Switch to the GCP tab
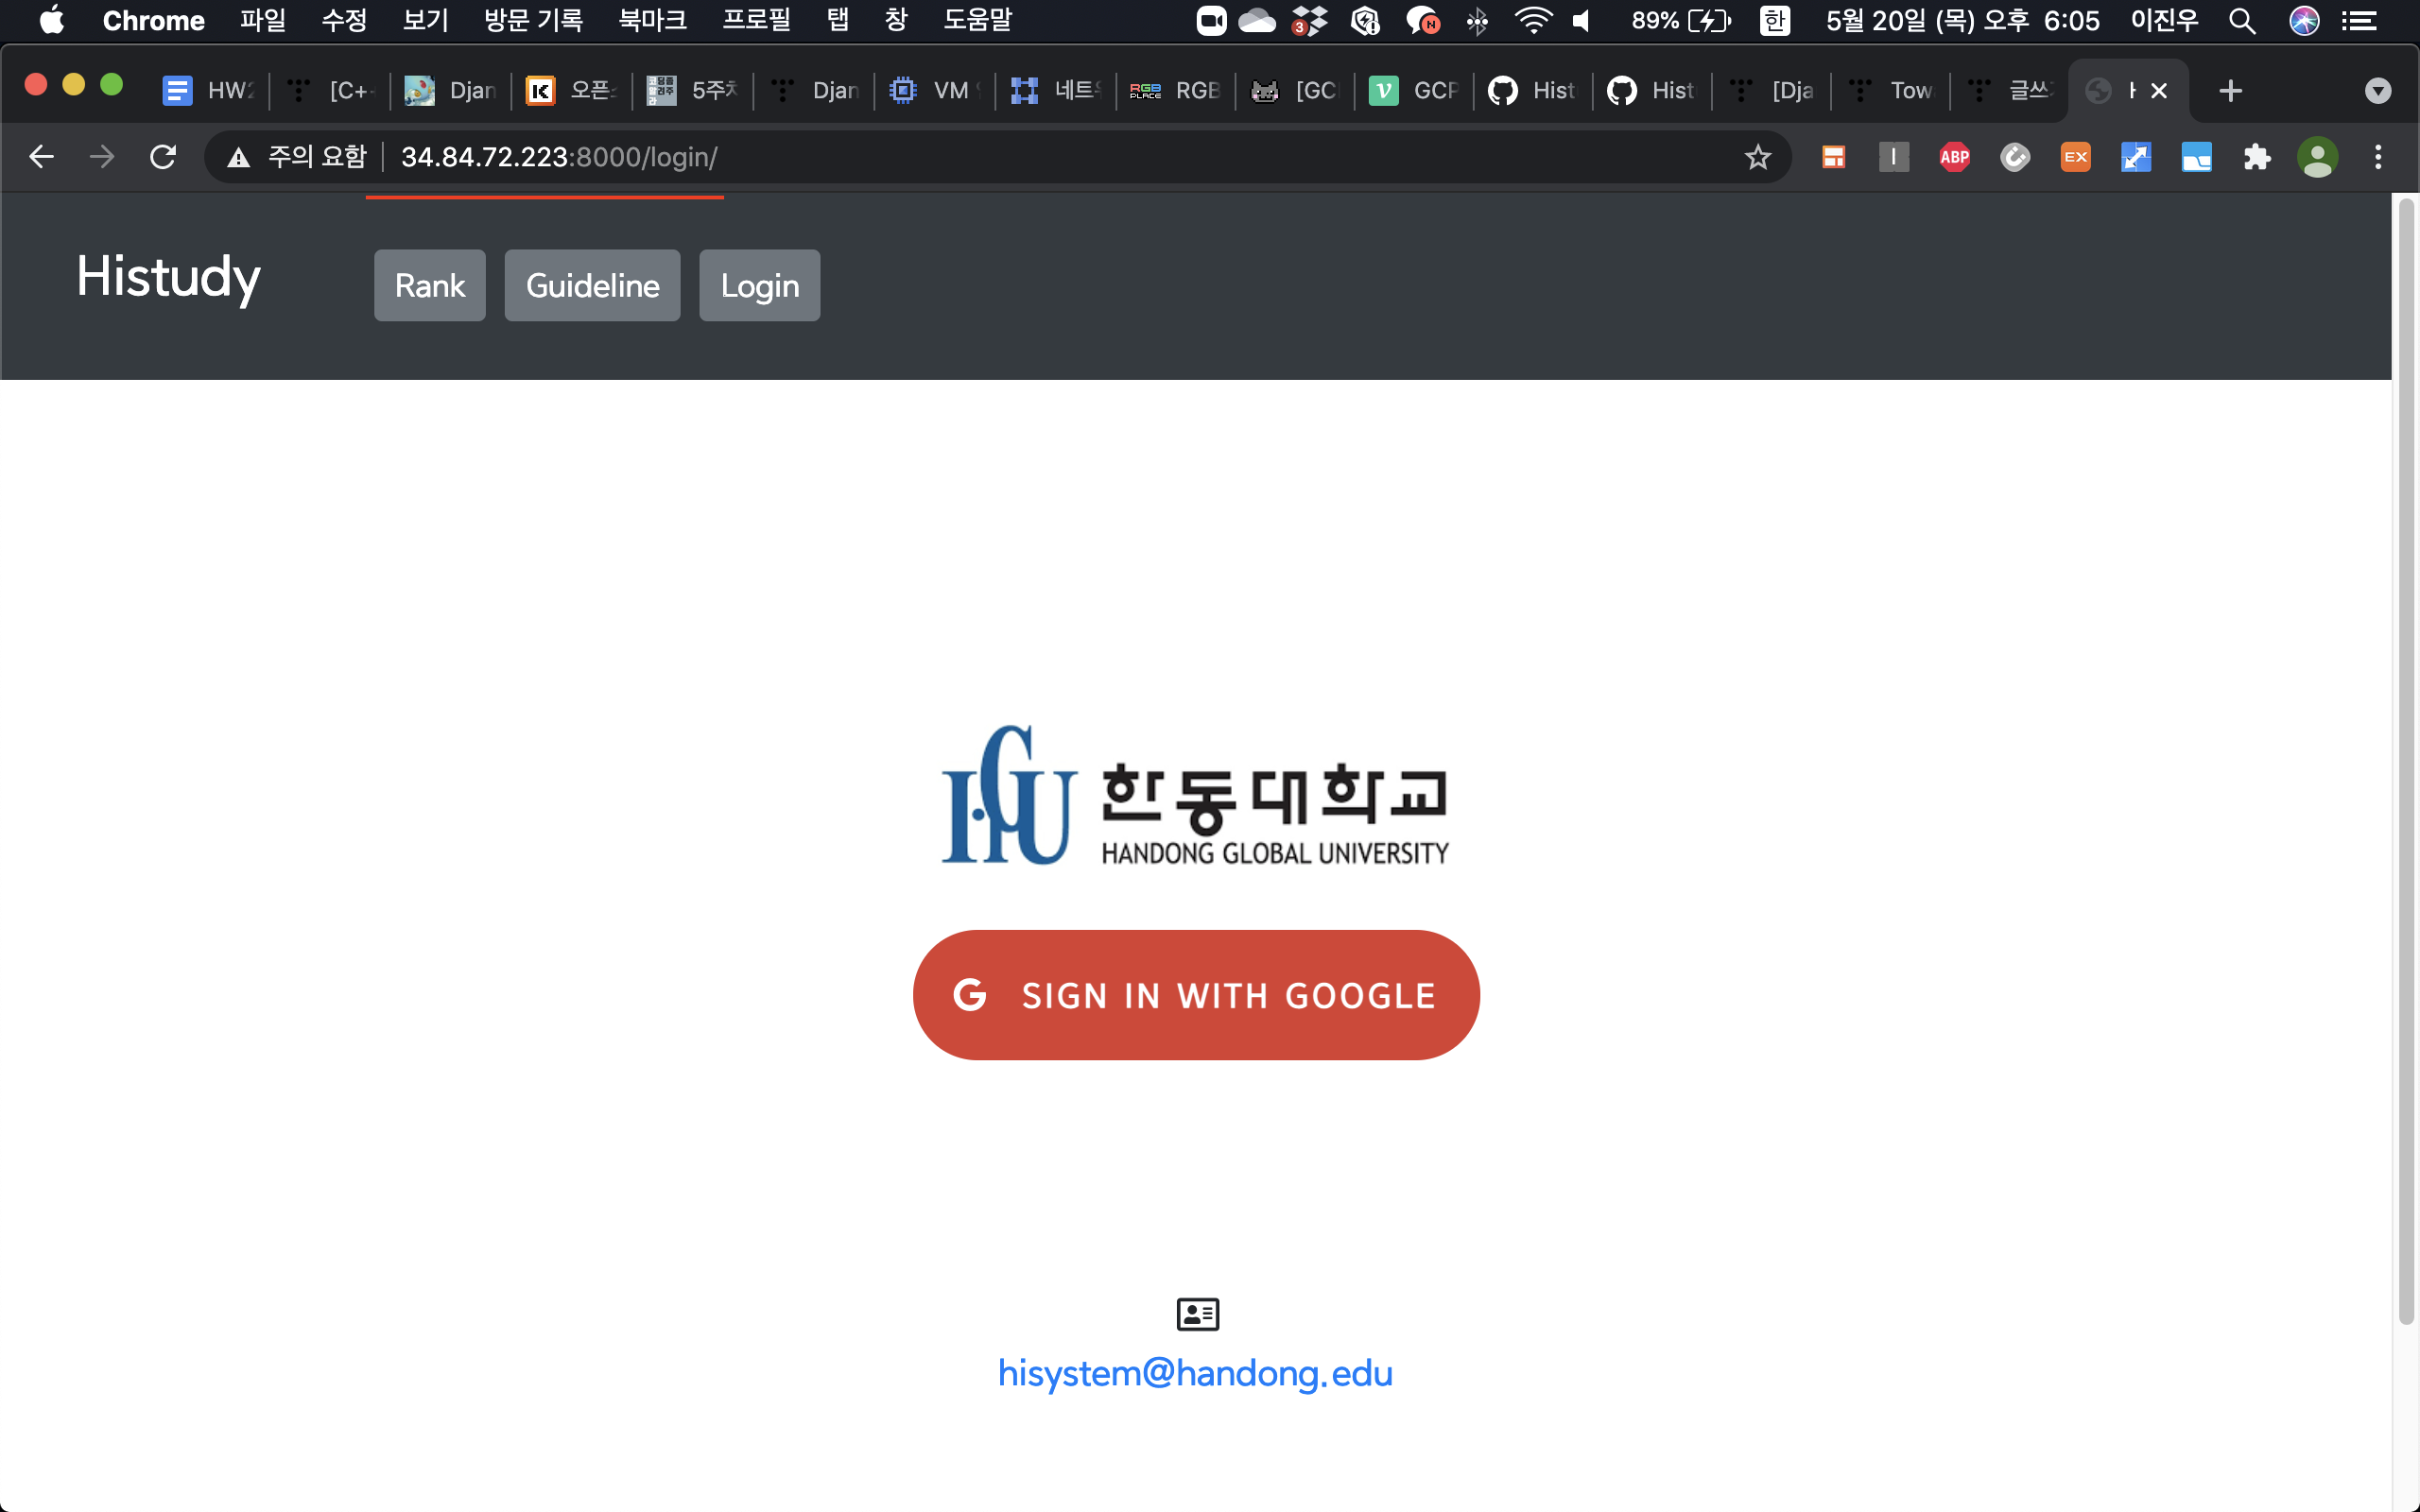The width and height of the screenshot is (2420, 1512). pos(1414,91)
